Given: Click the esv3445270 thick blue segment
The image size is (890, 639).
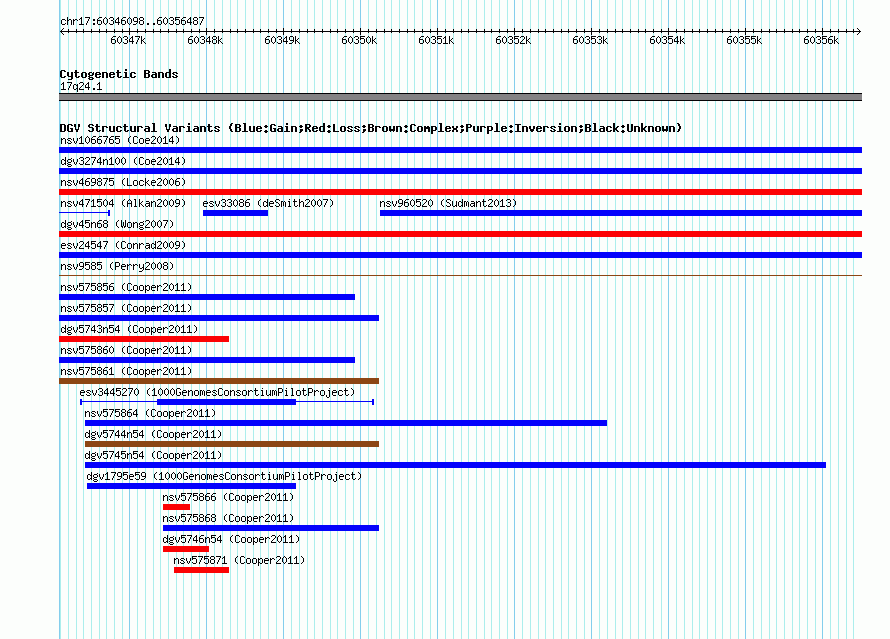Looking at the screenshot, I should [x=226, y=402].
